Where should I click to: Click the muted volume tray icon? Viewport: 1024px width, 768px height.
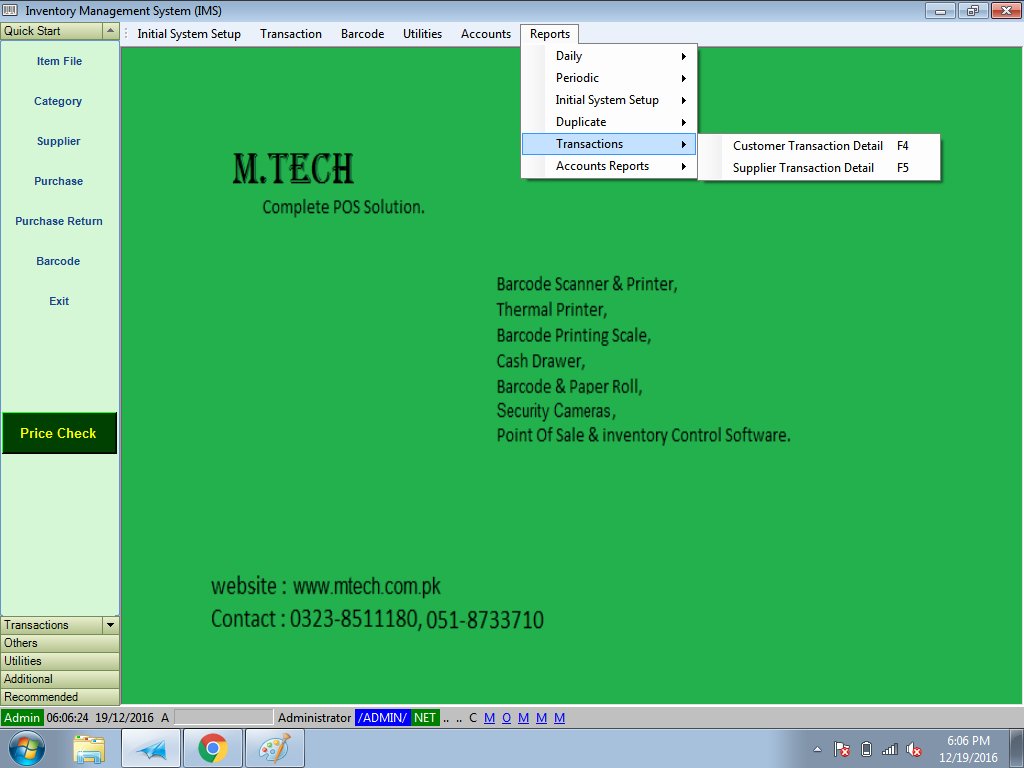[914, 749]
